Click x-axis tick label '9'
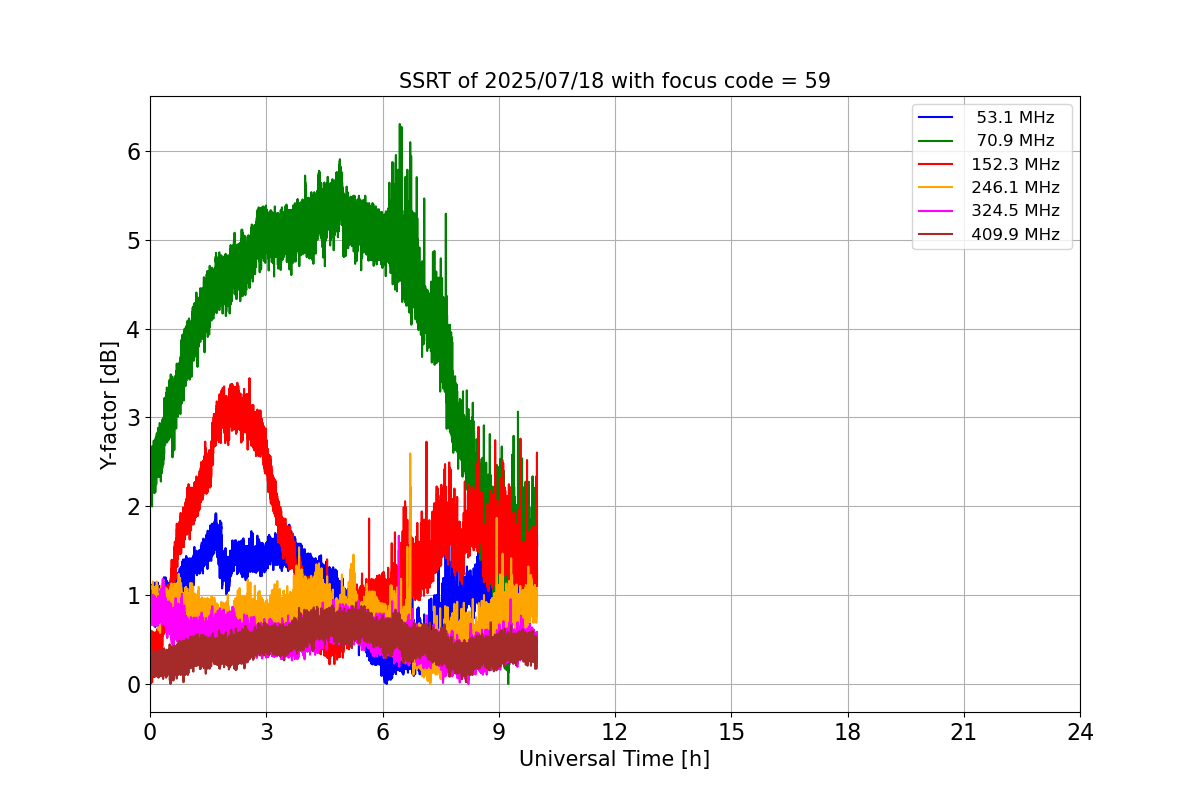 pyautogui.click(x=499, y=732)
